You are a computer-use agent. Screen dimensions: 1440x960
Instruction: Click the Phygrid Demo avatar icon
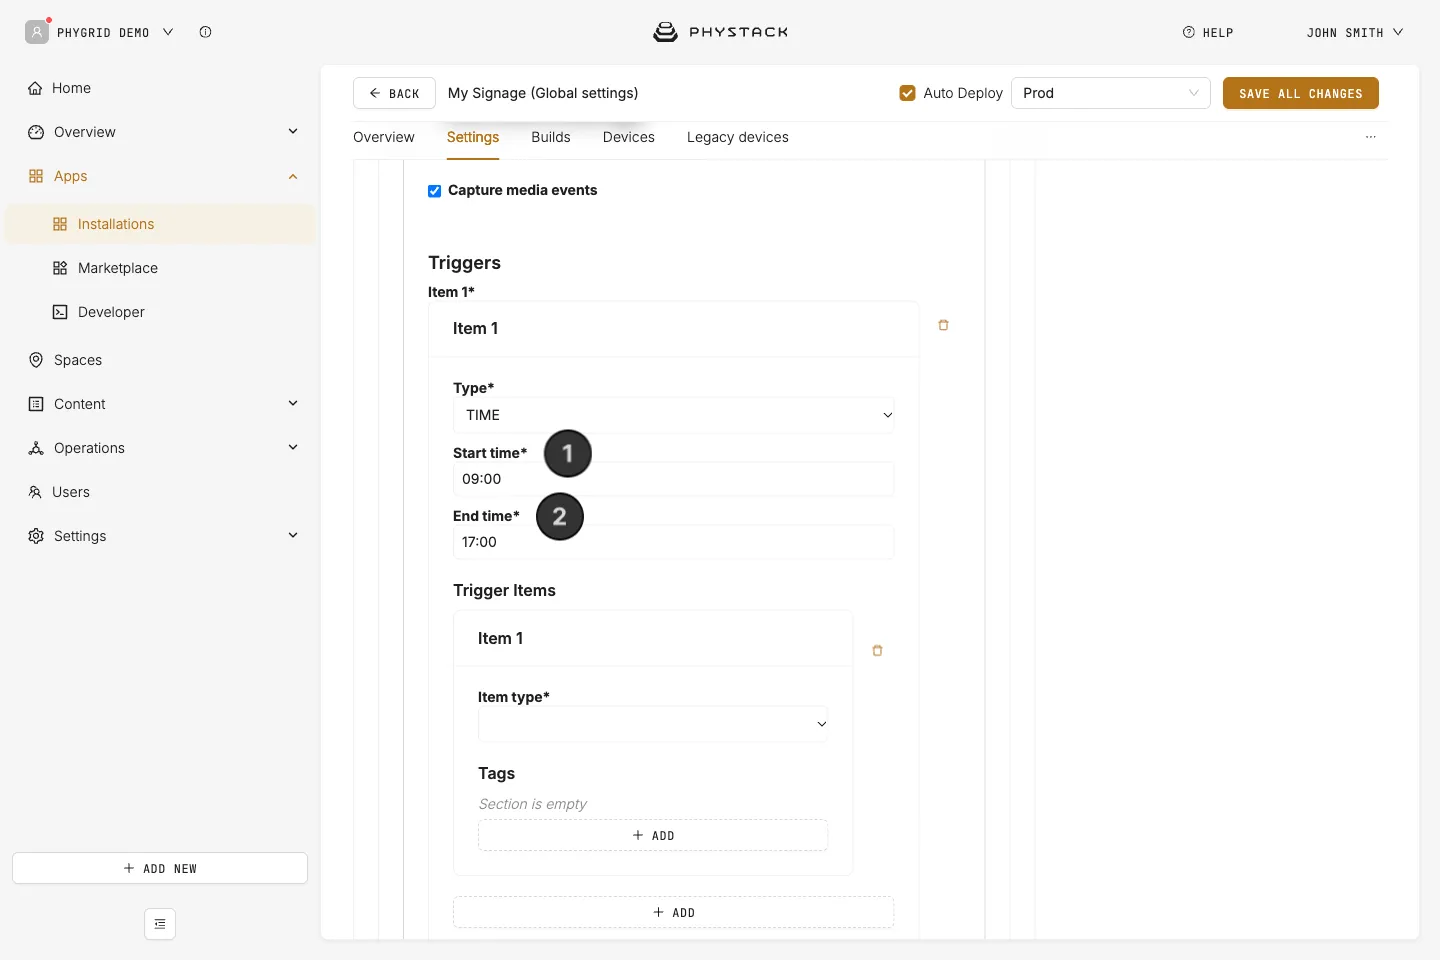coord(37,32)
